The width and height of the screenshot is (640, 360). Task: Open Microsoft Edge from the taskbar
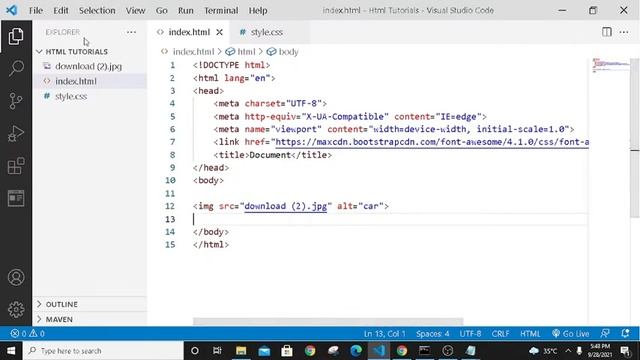pyautogui.click(x=356, y=351)
